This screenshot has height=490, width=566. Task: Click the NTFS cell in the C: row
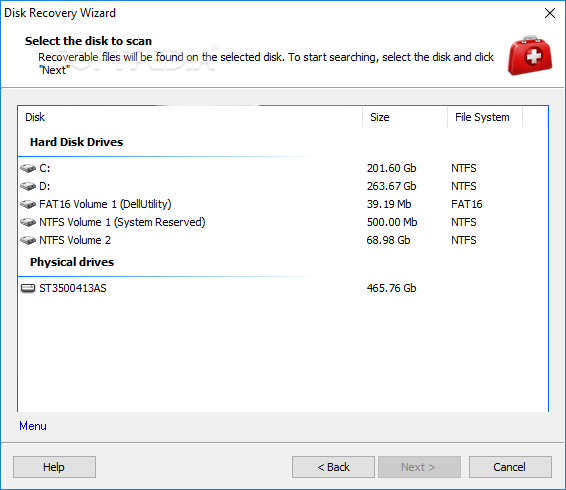click(464, 168)
